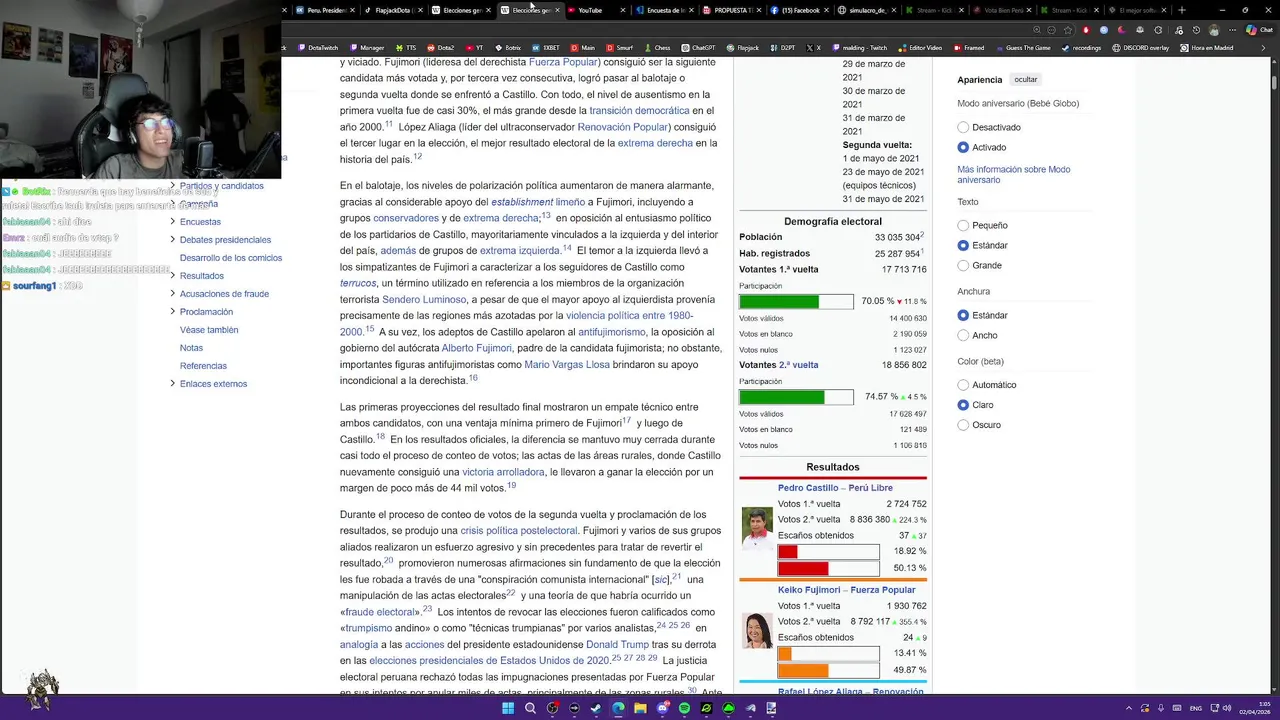Screen dimensions: 1280x720
Task: Open the Dota2 bookmark
Action: click(440, 48)
